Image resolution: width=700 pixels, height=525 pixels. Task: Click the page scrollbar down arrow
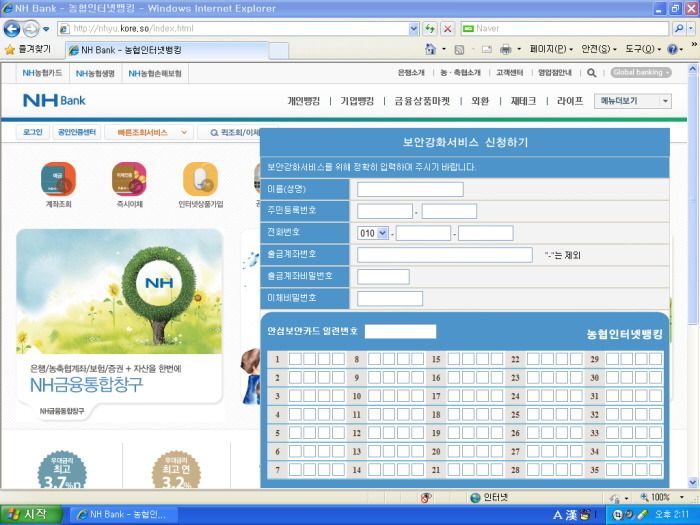point(692,483)
